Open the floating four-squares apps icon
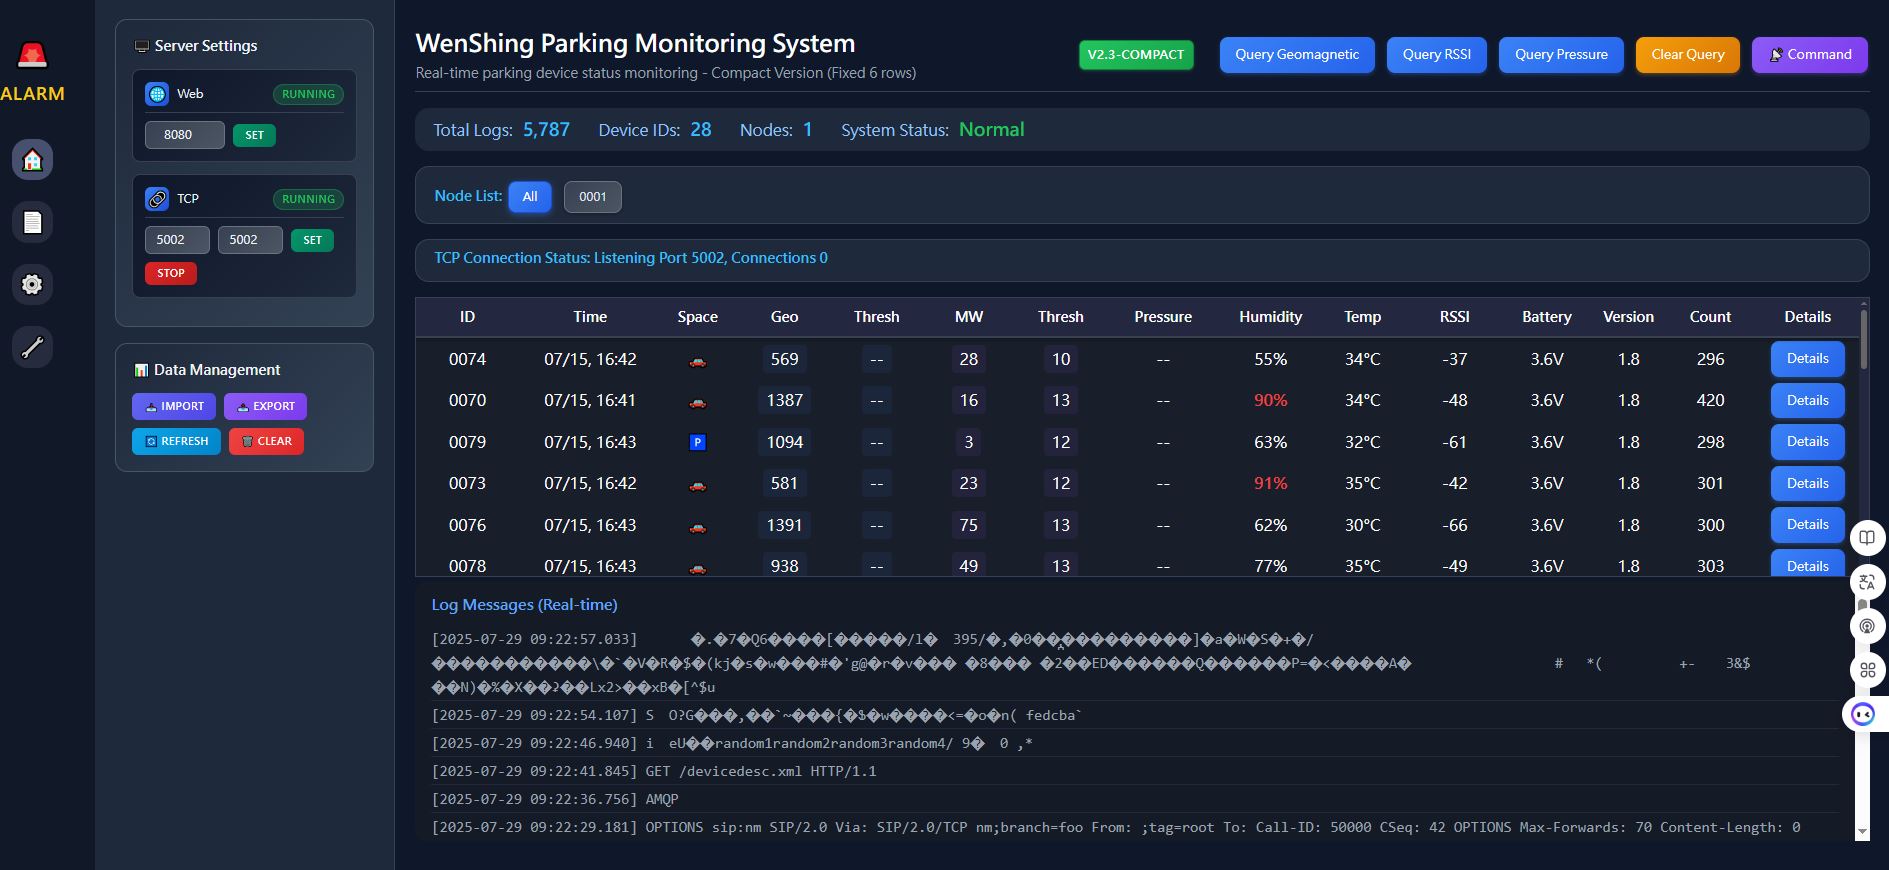Viewport: 1889px width, 870px height. click(x=1866, y=670)
